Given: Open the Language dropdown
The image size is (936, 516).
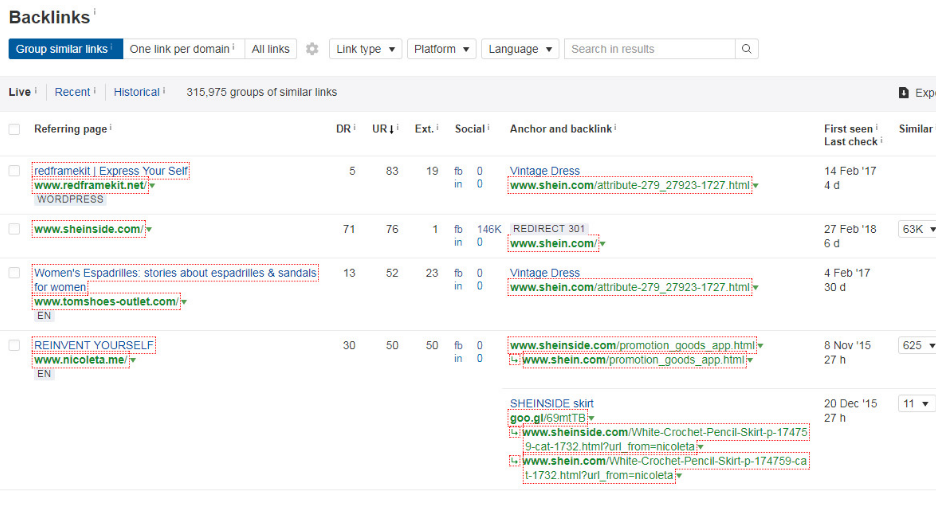Looking at the screenshot, I should [520, 49].
